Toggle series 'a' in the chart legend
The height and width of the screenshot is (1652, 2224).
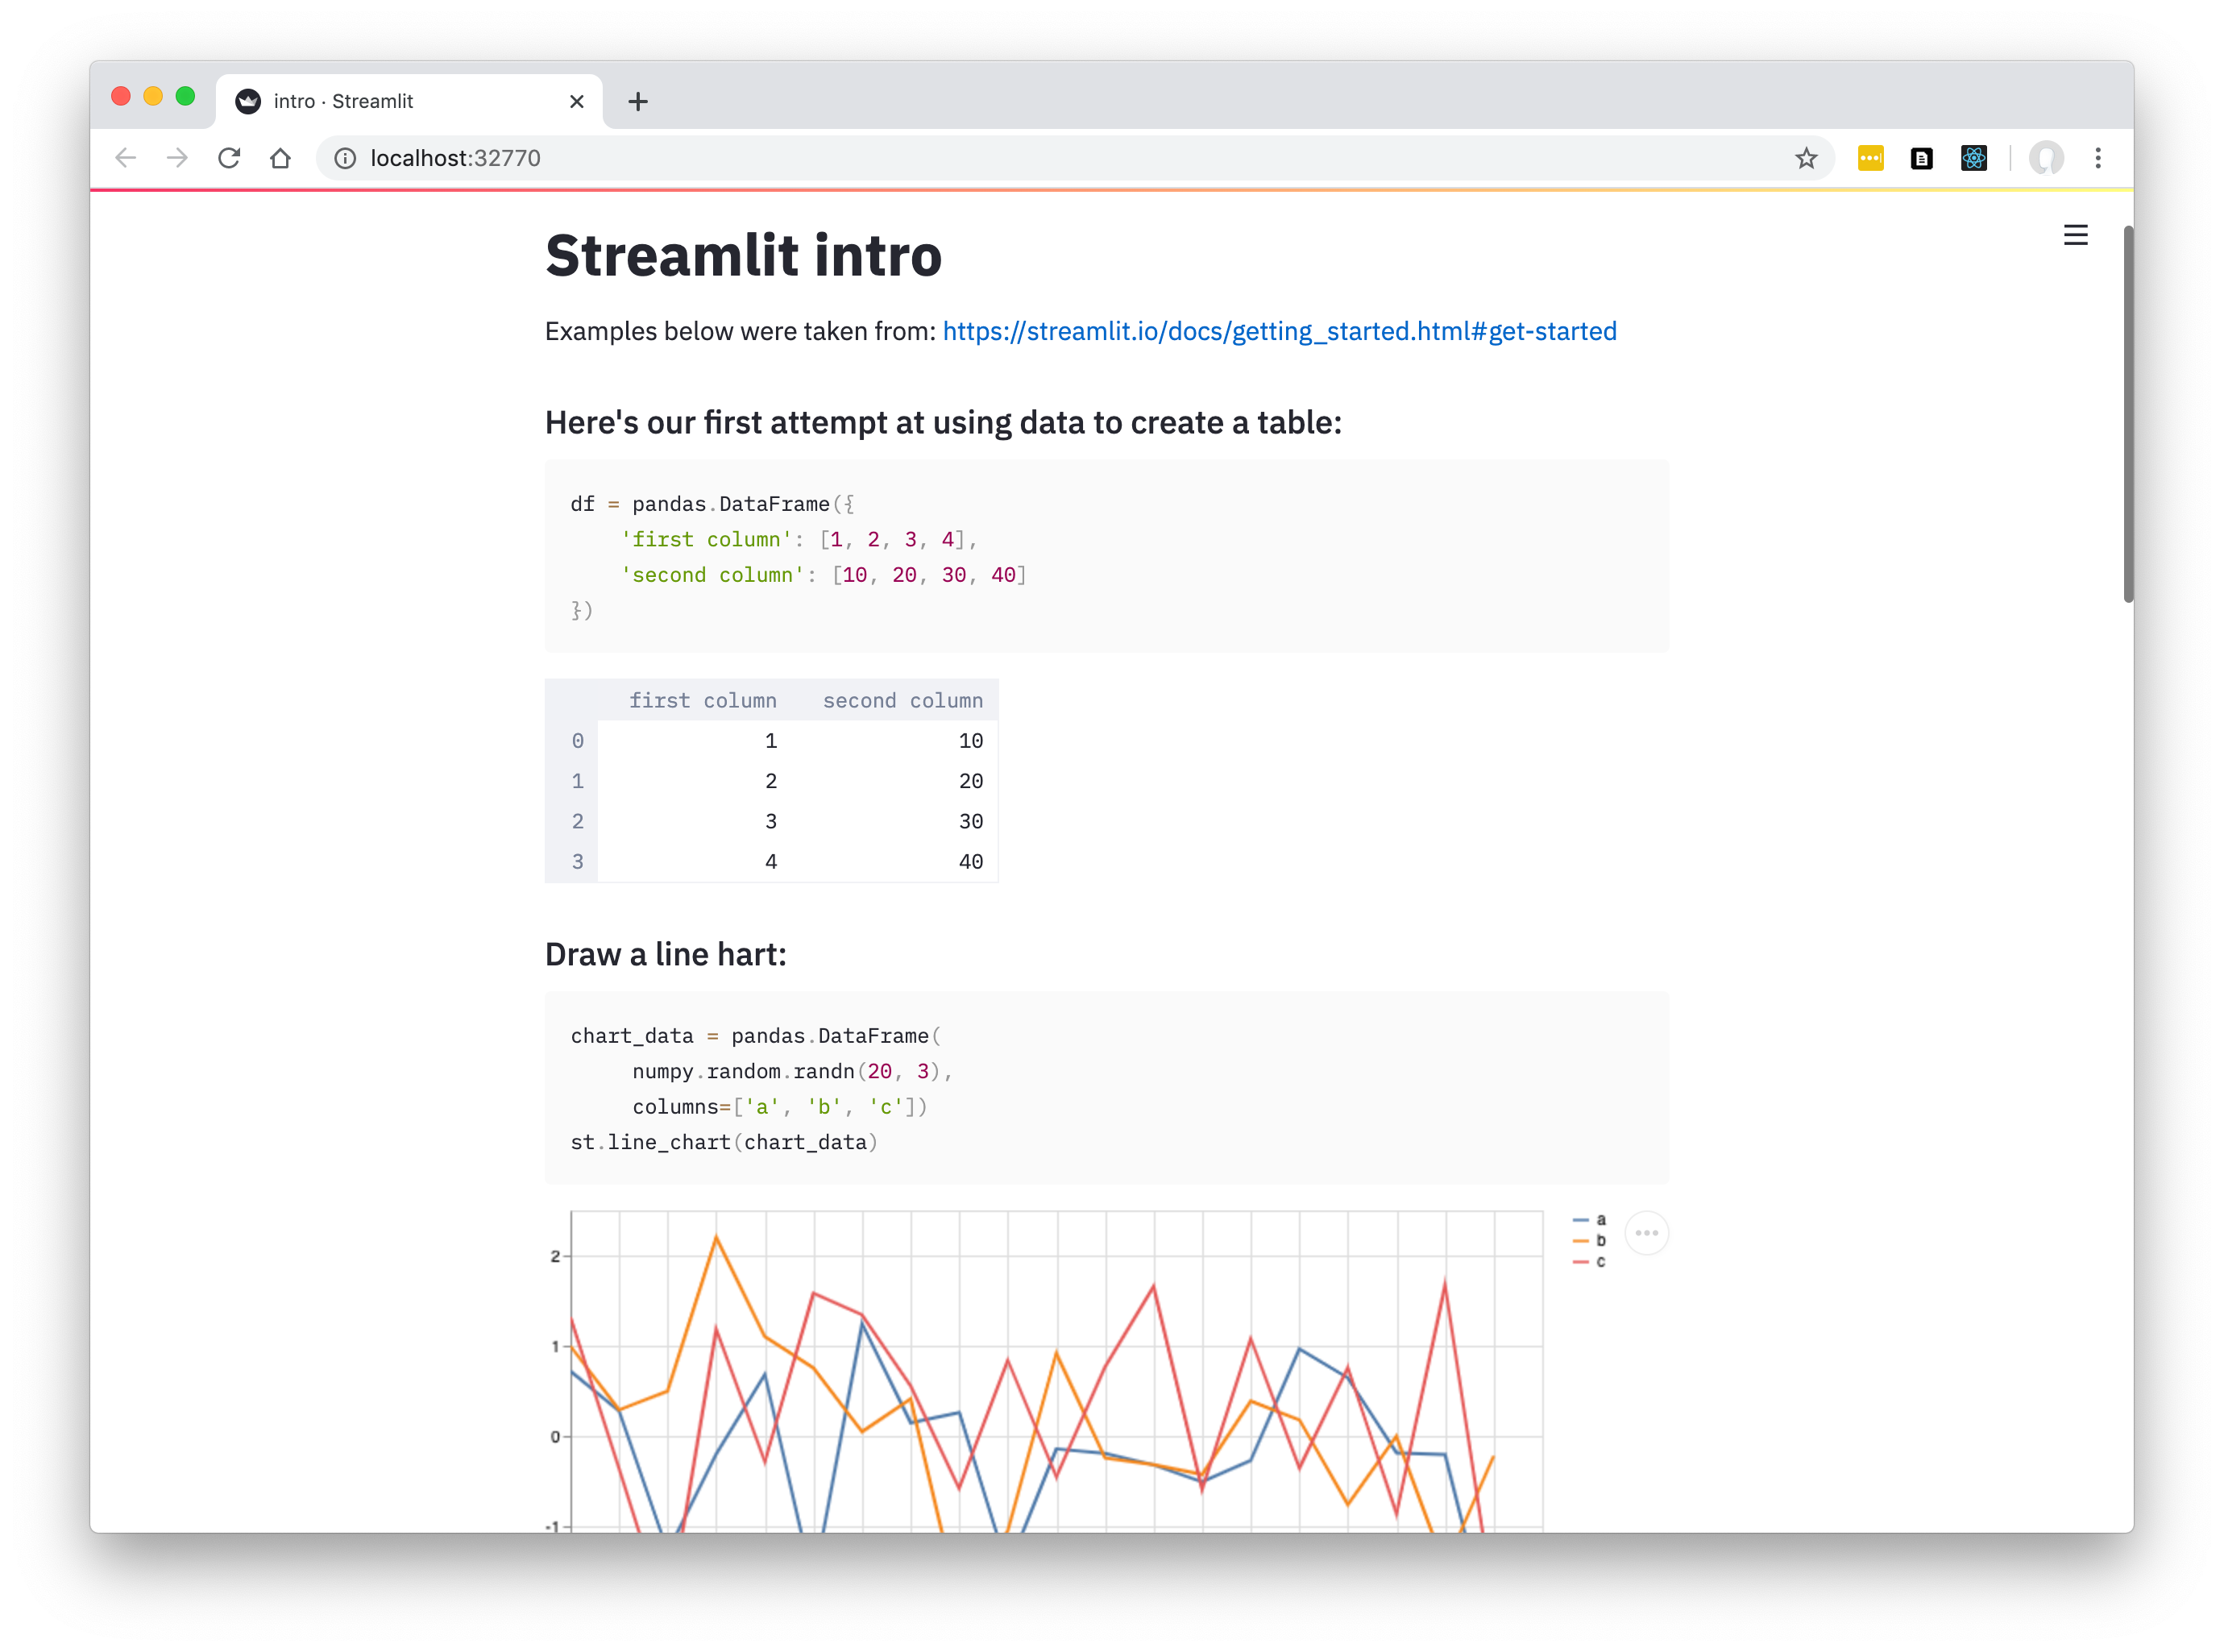click(x=1601, y=1220)
